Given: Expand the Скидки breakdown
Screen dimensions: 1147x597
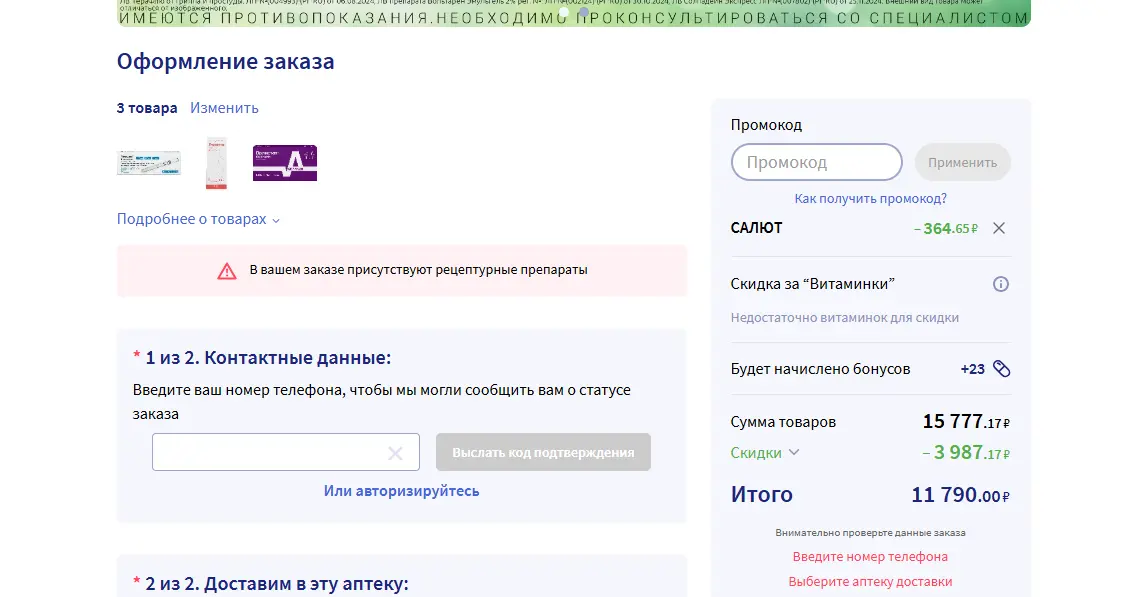Looking at the screenshot, I should pyautogui.click(x=764, y=453).
